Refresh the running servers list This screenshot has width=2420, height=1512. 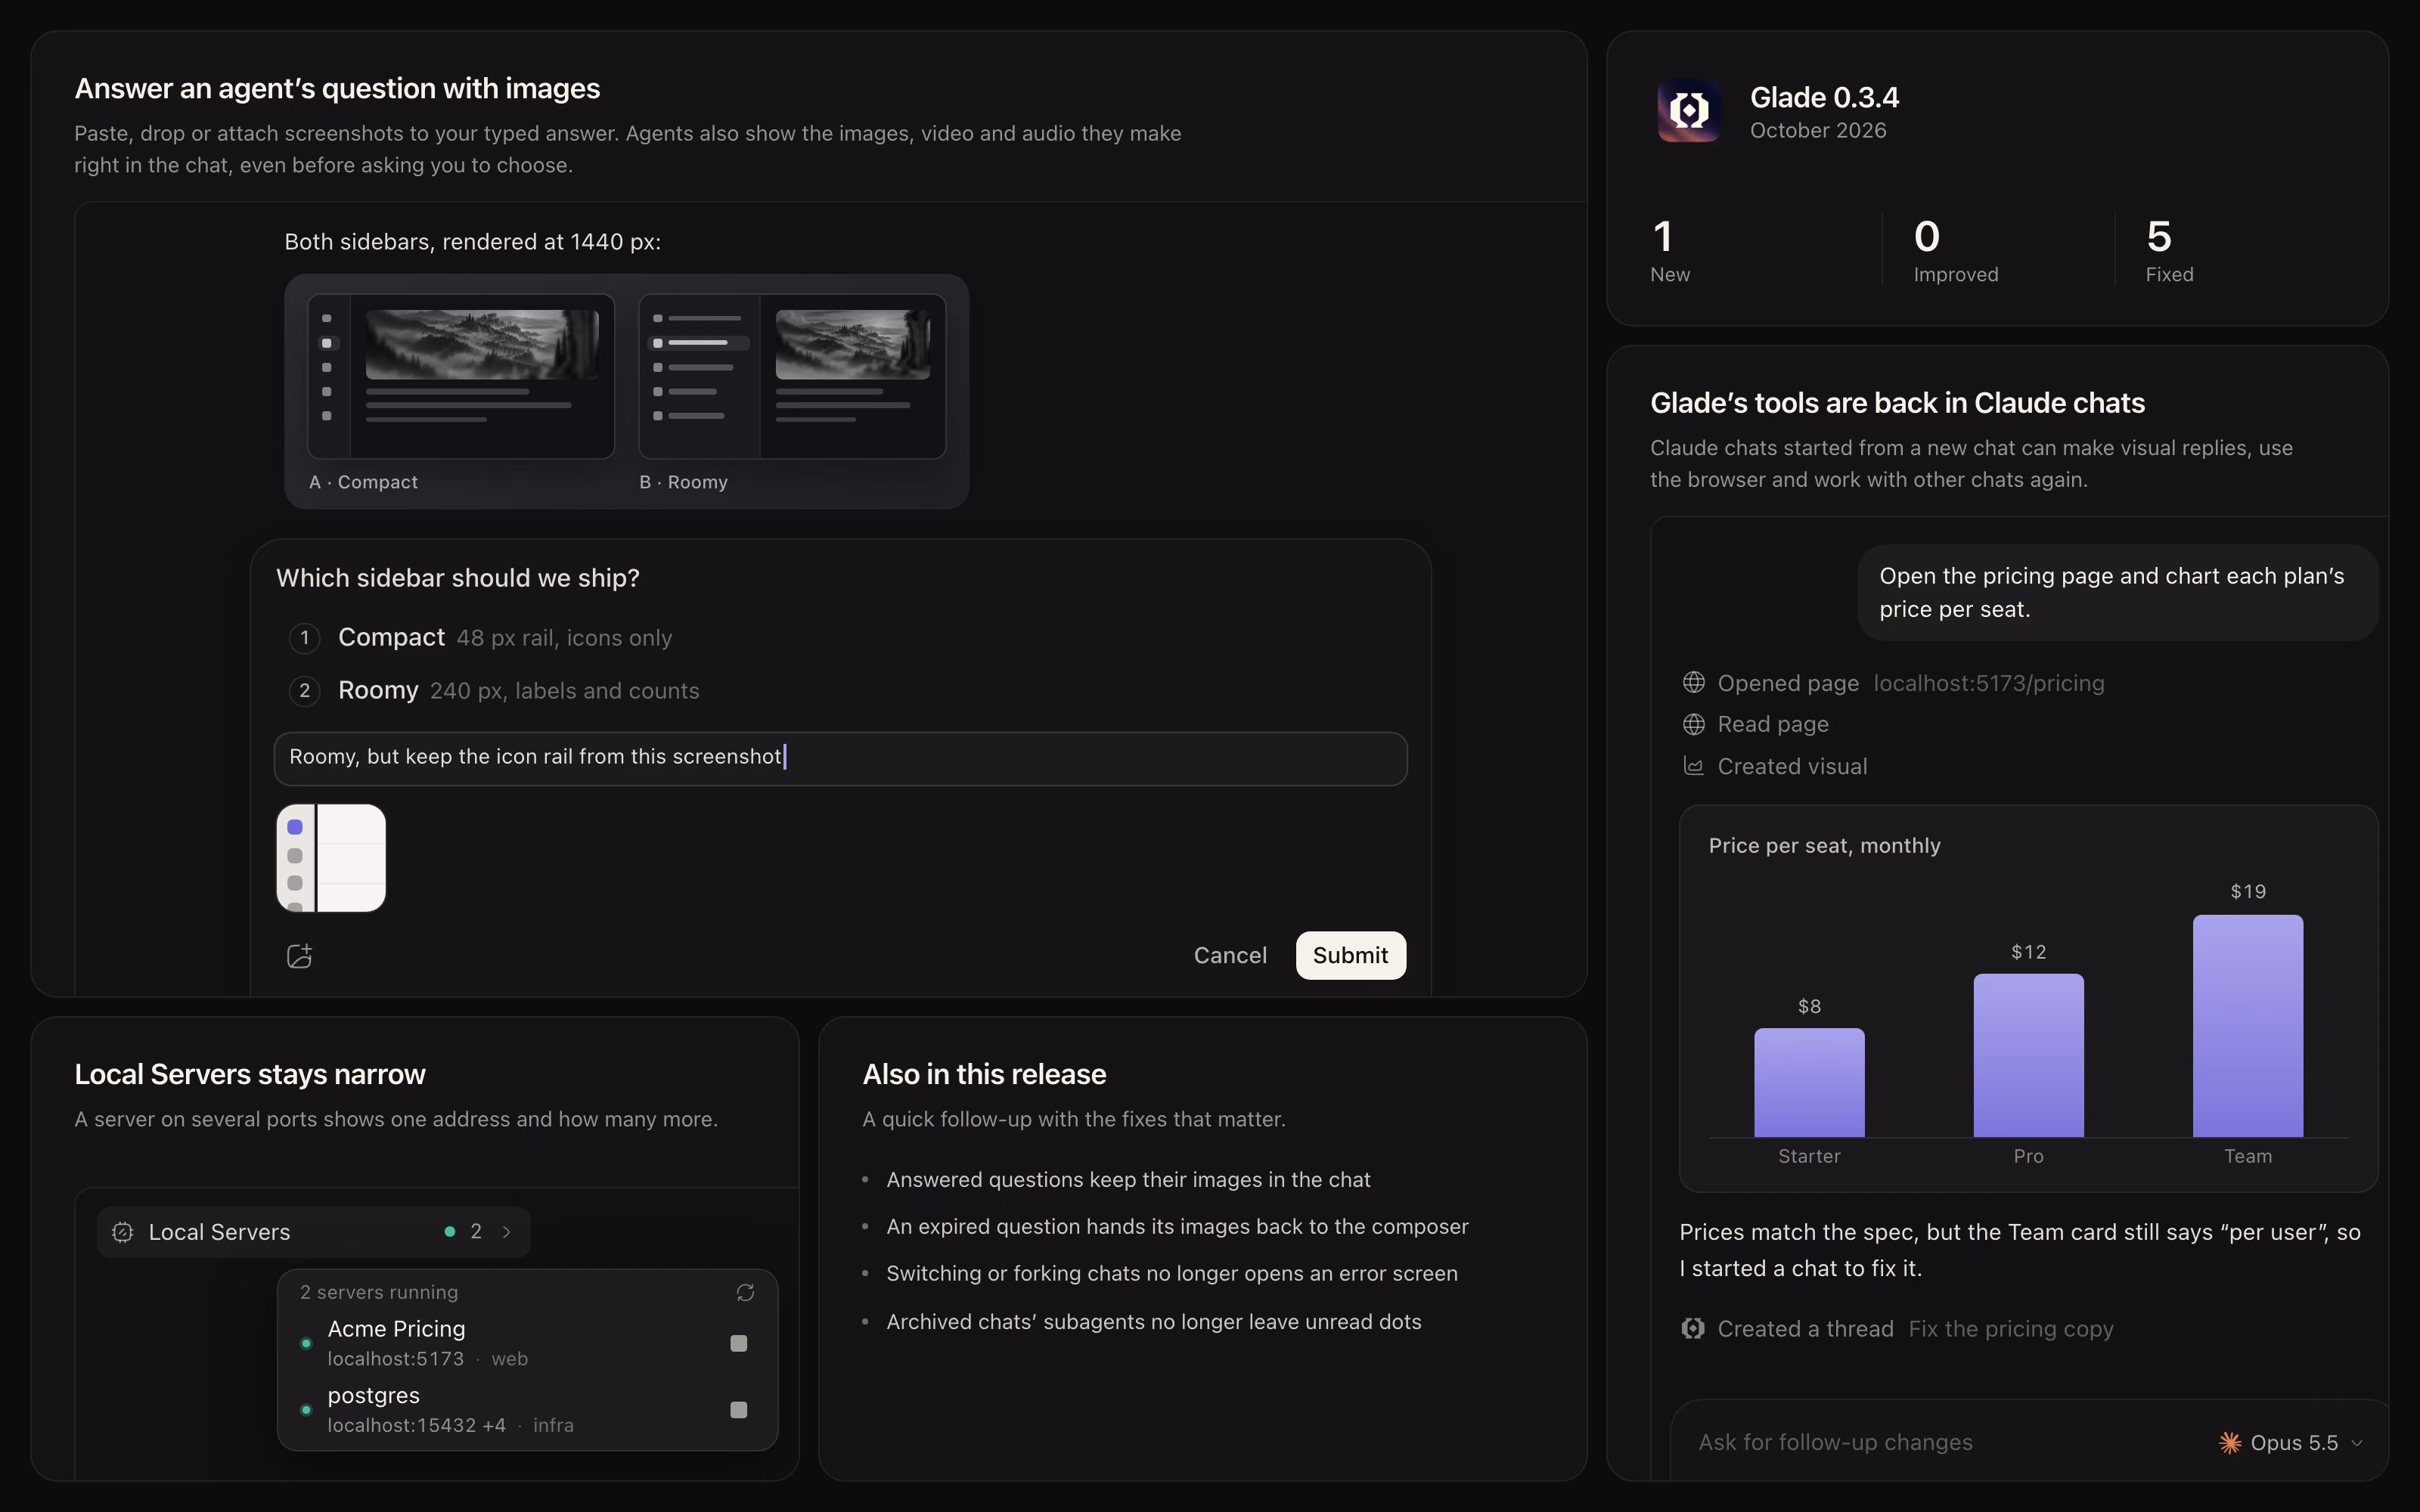pos(745,1292)
